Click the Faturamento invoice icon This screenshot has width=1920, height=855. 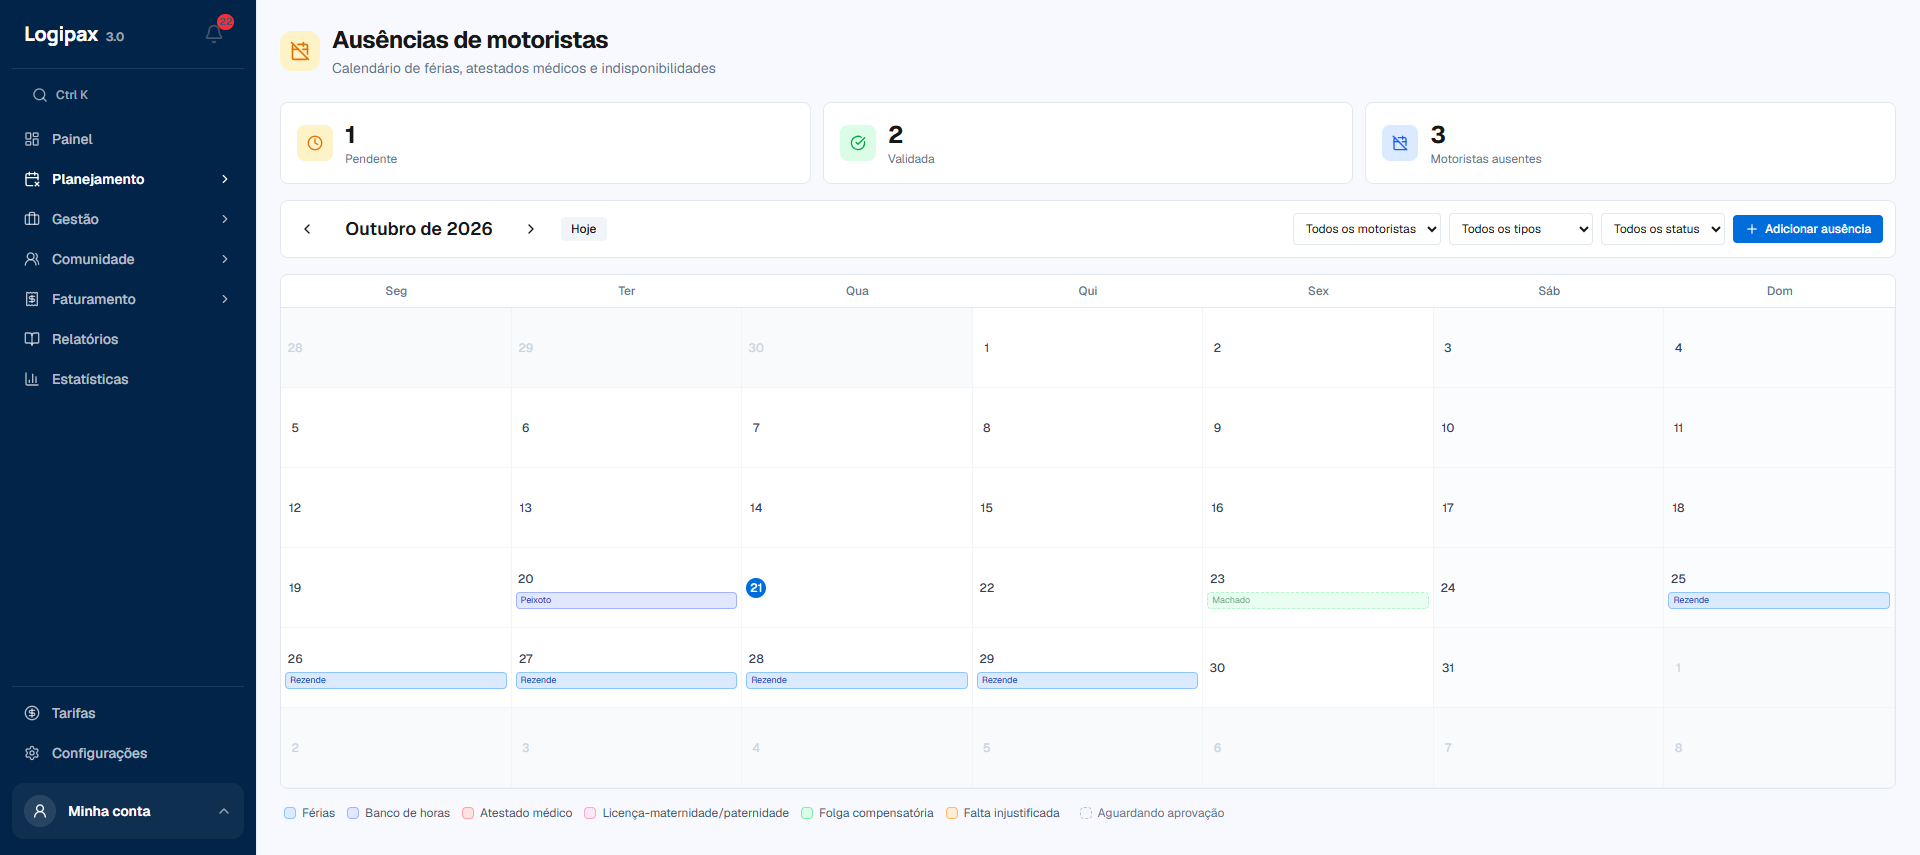tap(32, 299)
